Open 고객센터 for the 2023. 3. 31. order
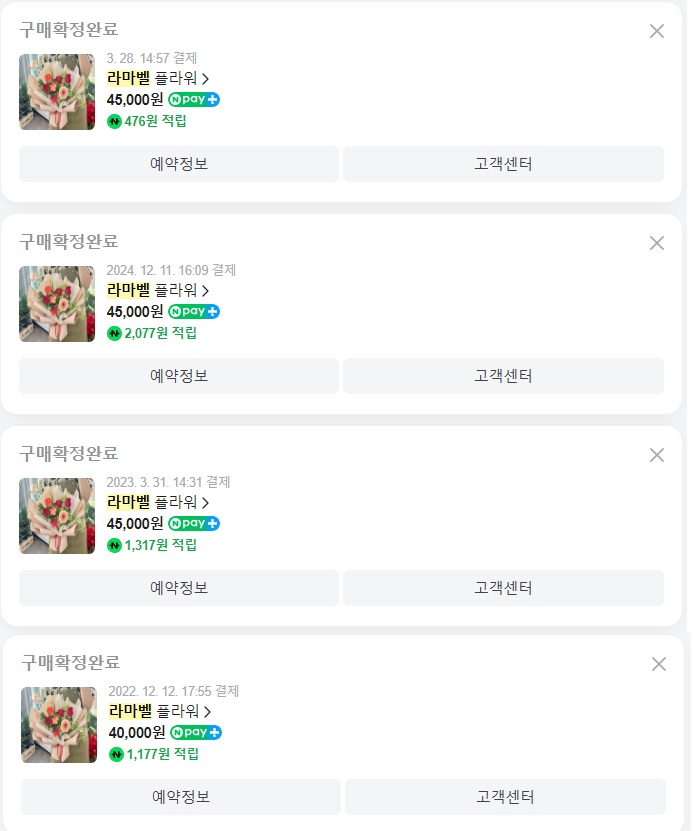 (503, 588)
